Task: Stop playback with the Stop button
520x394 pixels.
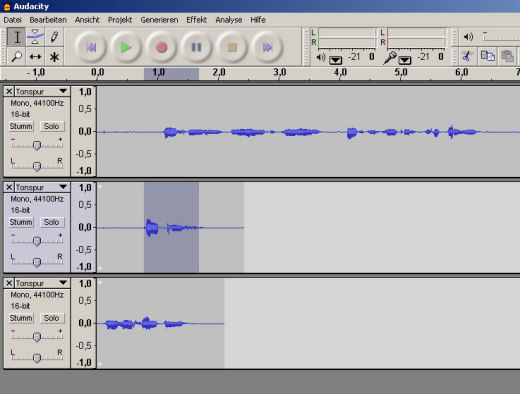Action: click(x=232, y=47)
